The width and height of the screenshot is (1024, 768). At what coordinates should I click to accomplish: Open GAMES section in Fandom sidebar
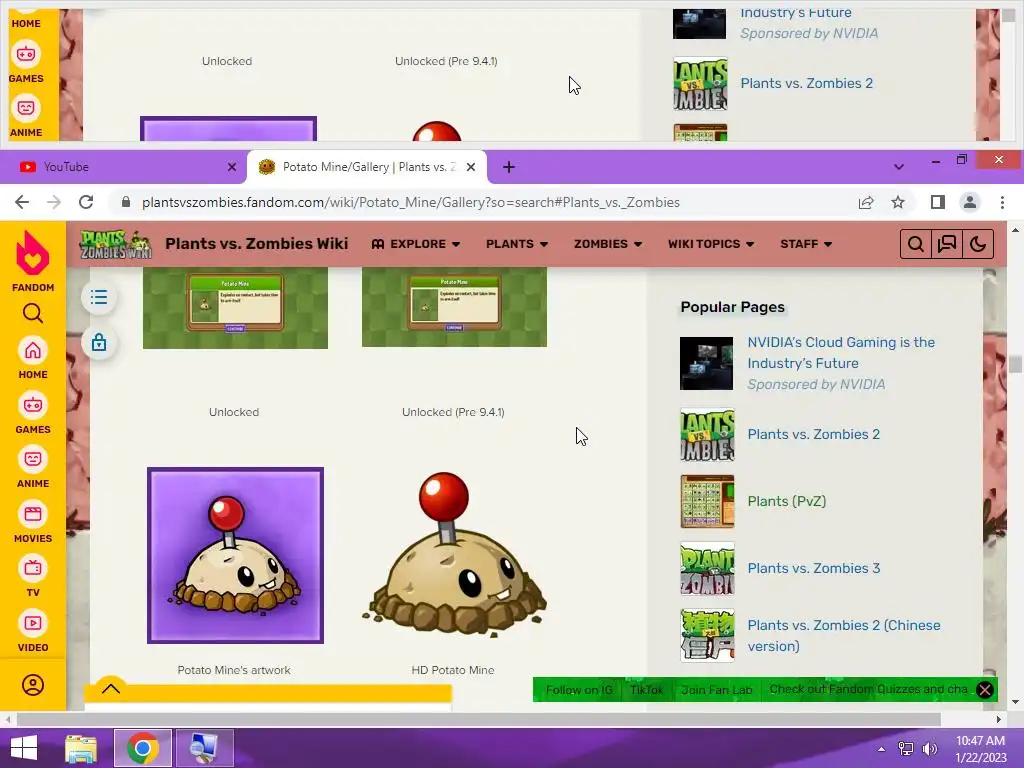[x=33, y=413]
